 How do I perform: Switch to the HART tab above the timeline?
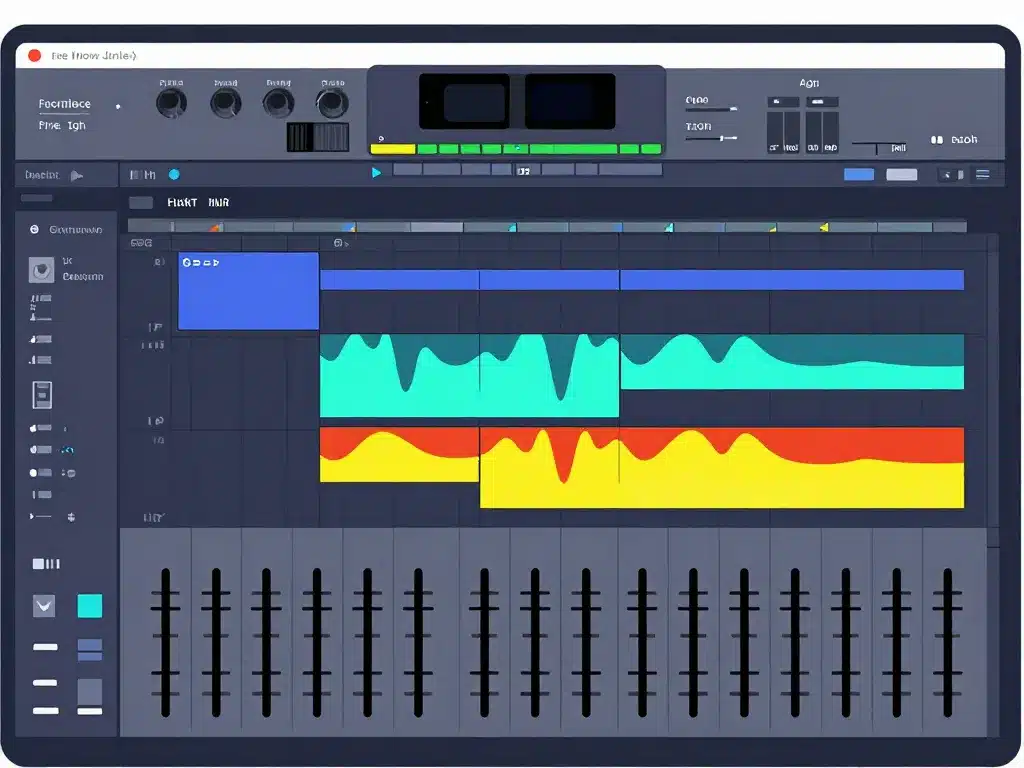183,201
